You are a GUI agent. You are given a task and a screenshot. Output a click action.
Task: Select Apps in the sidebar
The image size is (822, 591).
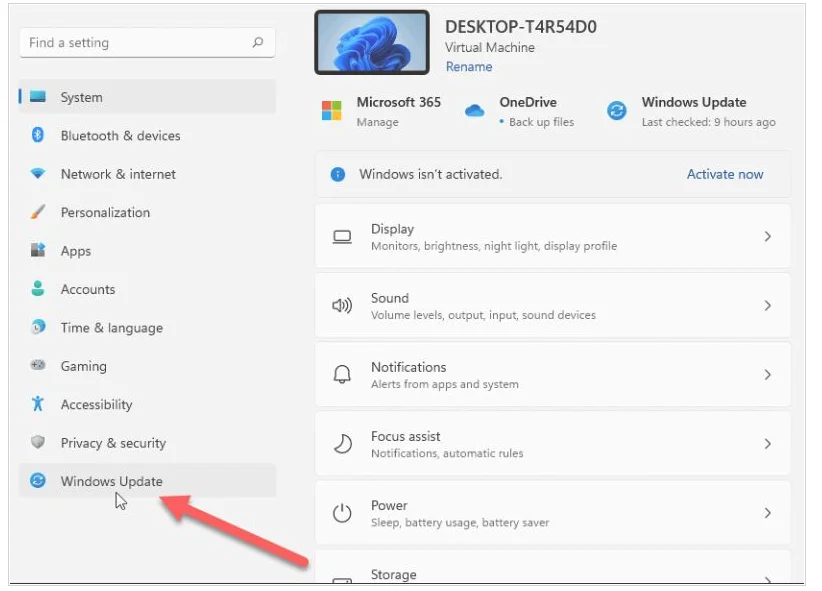(76, 251)
